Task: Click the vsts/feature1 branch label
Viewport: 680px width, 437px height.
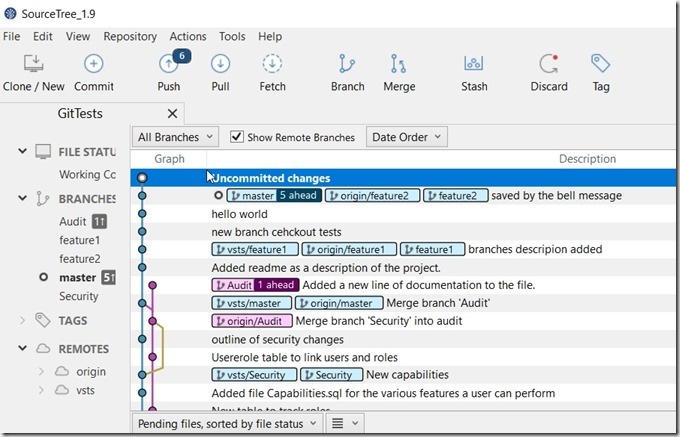Action: [x=255, y=249]
